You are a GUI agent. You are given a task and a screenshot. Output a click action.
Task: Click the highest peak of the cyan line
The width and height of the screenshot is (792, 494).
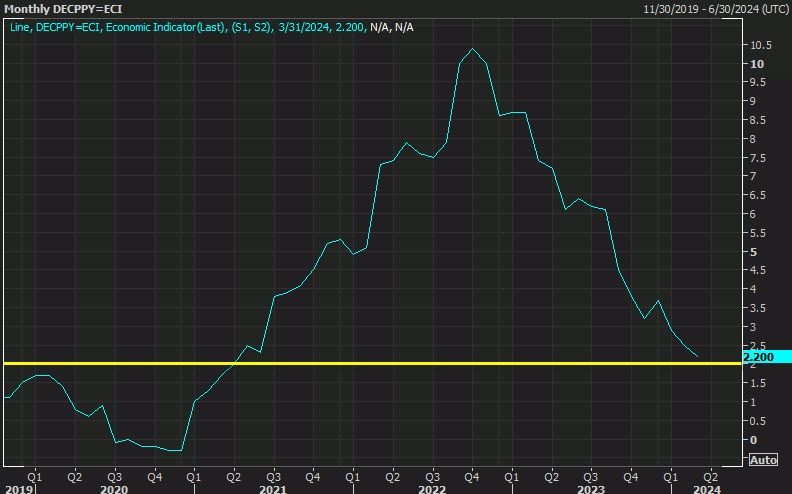(472, 49)
